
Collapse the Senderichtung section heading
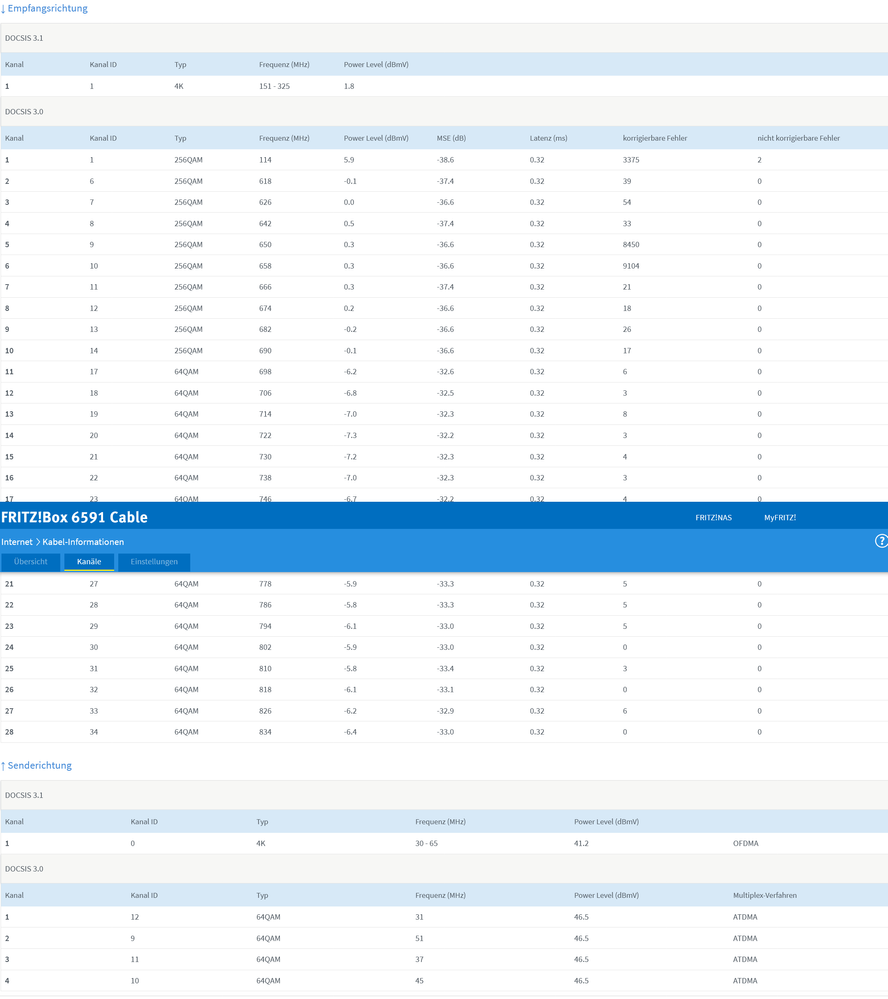pos(36,765)
